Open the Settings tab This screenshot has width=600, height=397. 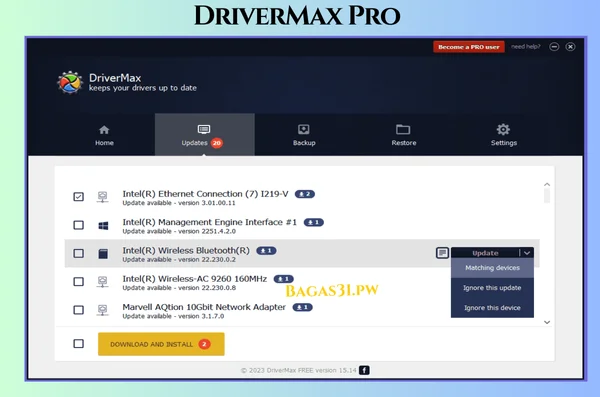[x=504, y=136]
